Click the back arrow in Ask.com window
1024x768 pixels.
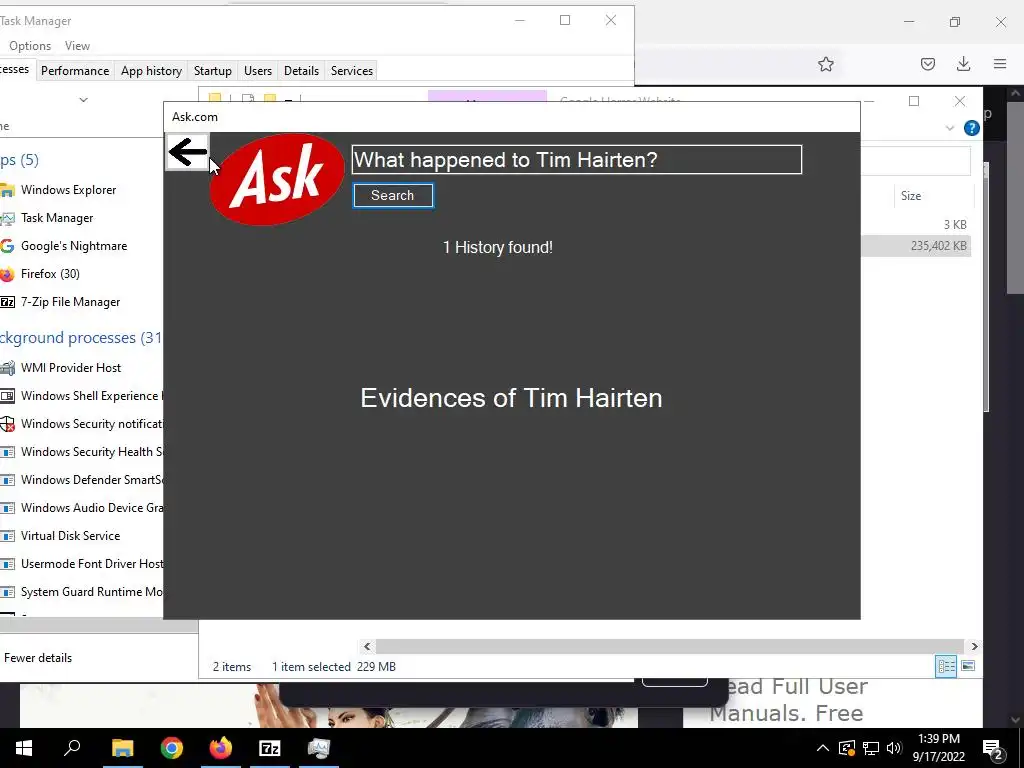tap(187, 152)
